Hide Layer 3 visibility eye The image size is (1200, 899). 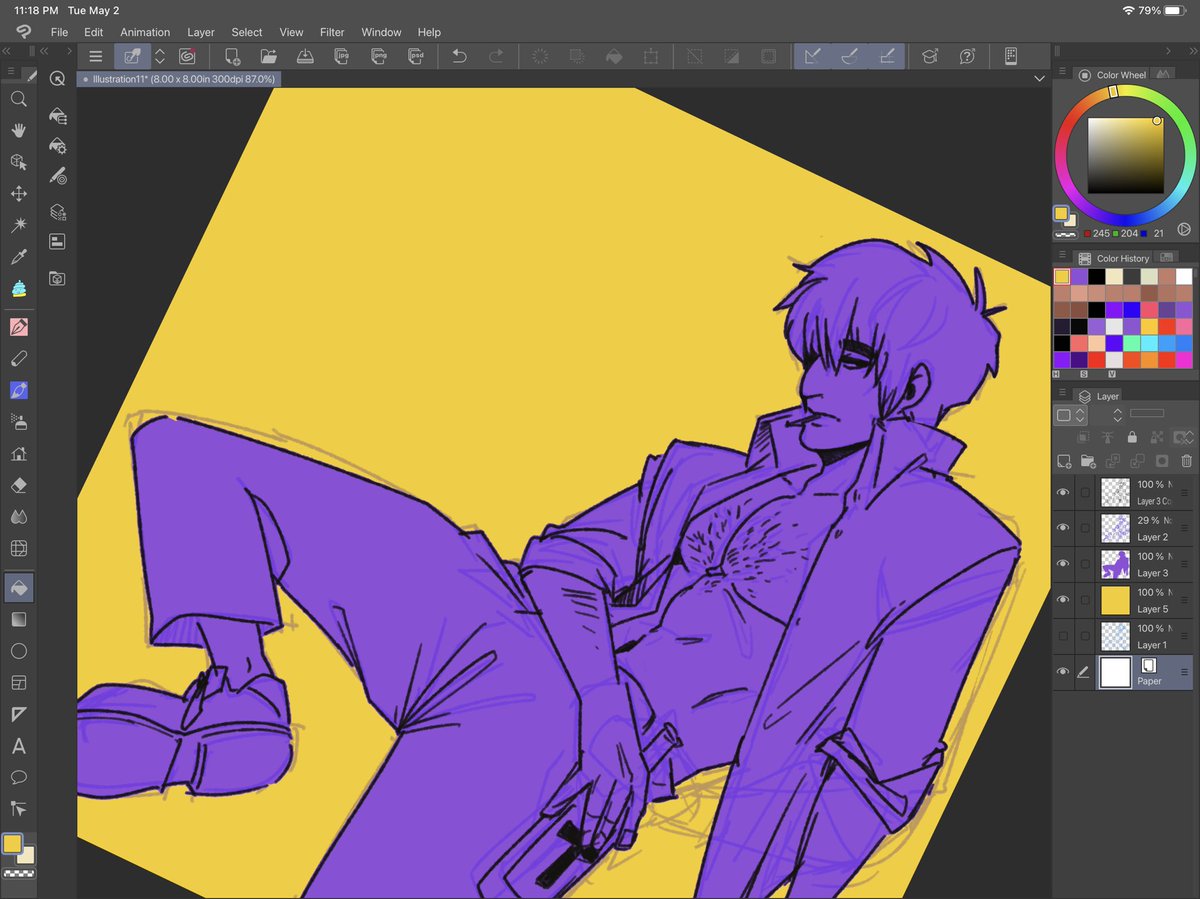(1063, 563)
